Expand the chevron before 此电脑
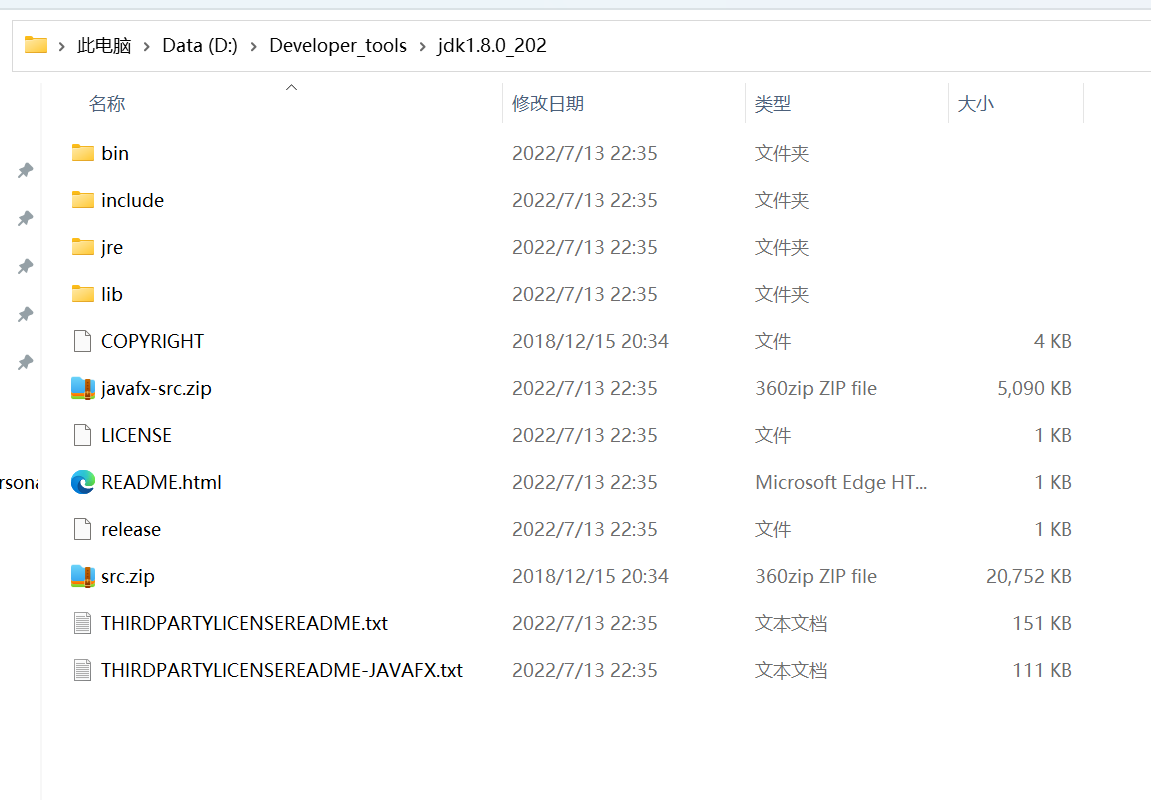Screen dimensions: 1151x800 62,46
